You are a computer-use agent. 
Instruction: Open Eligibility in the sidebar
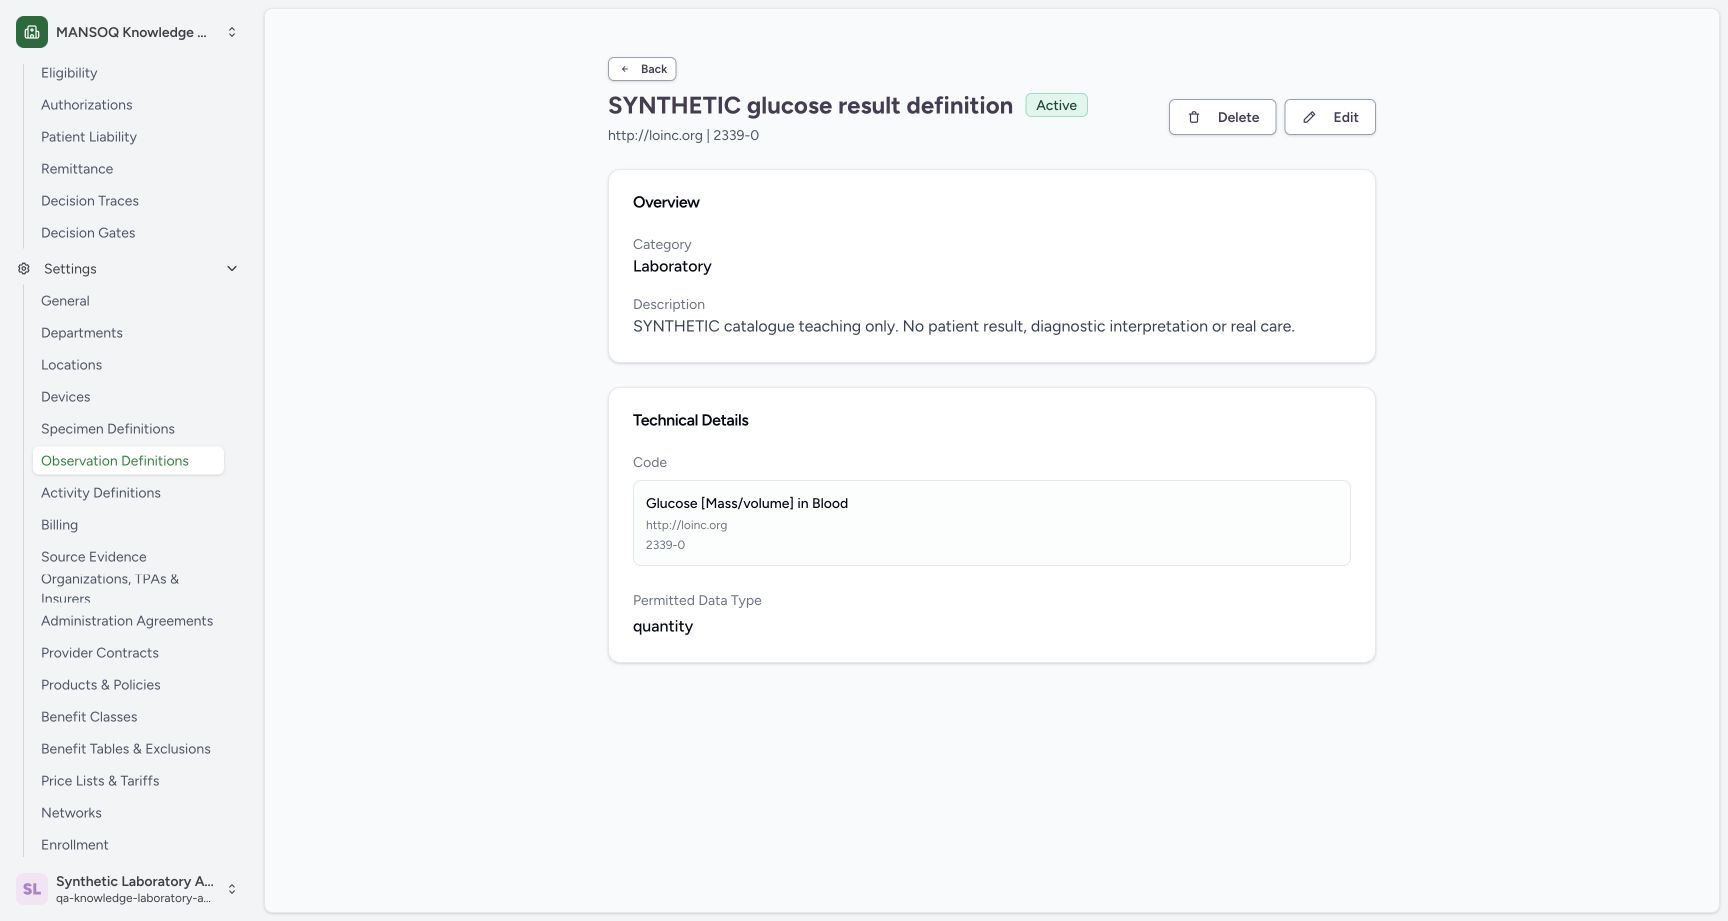pyautogui.click(x=69, y=73)
